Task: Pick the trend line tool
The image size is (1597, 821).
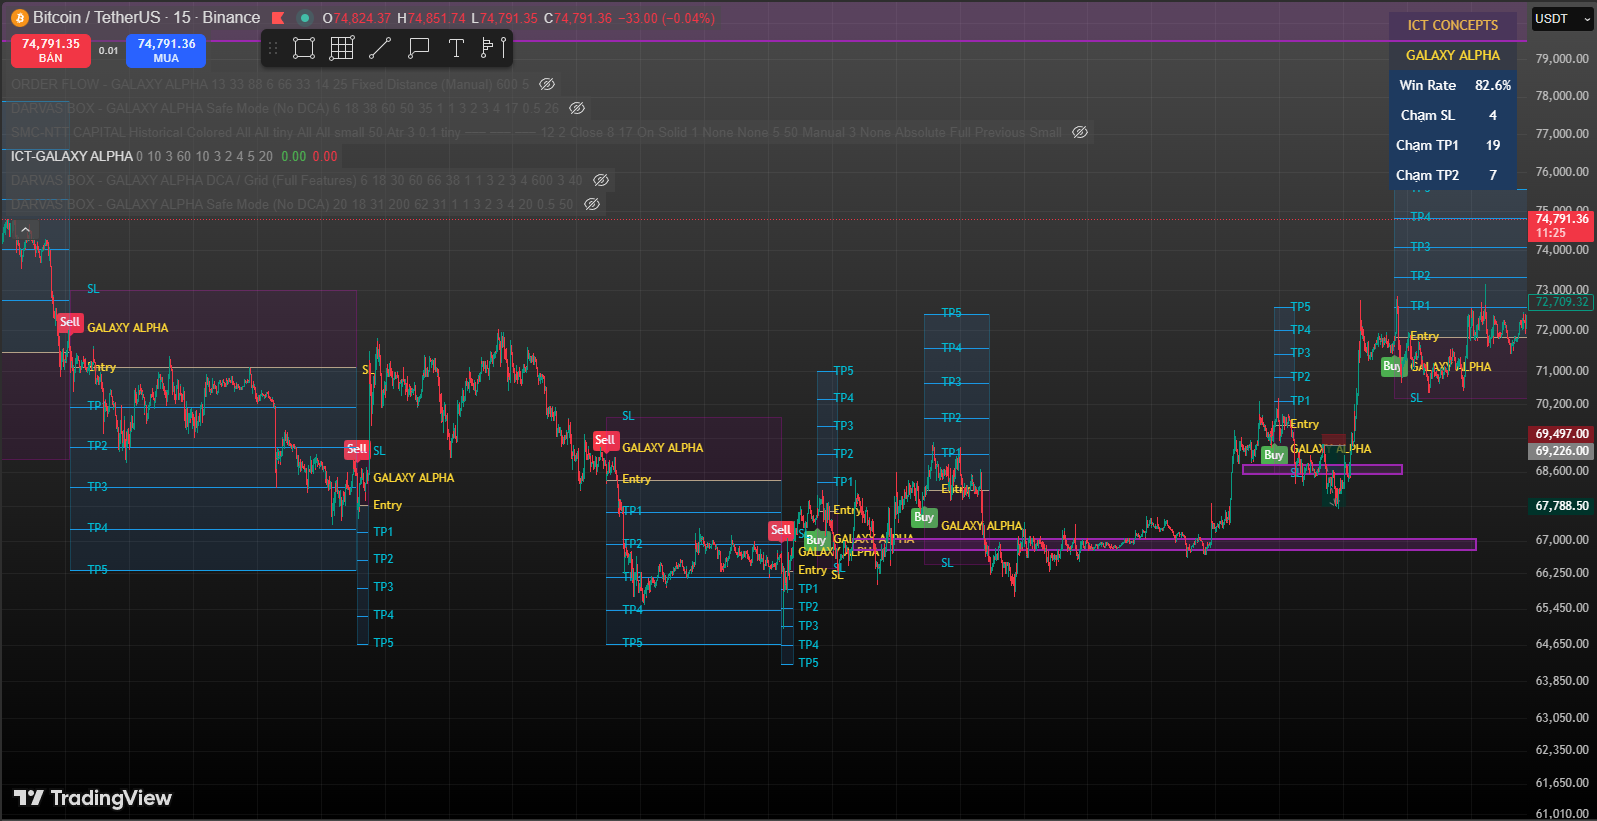Action: (380, 48)
